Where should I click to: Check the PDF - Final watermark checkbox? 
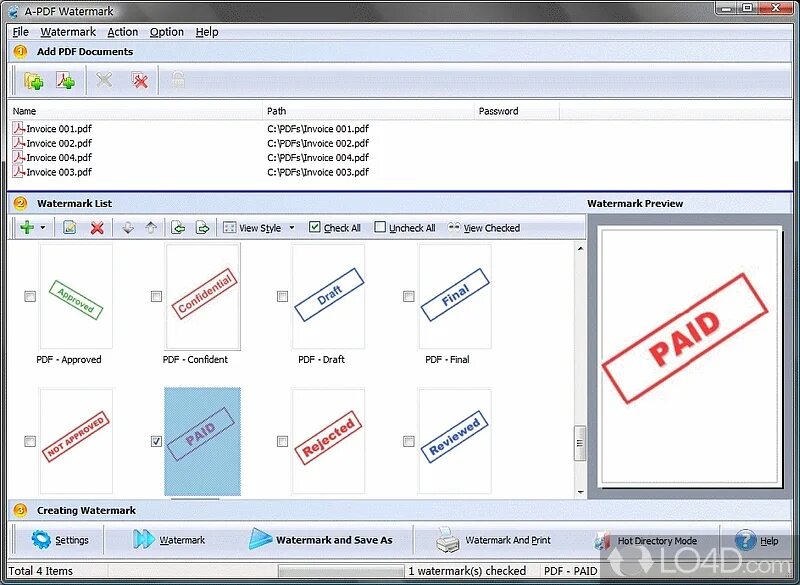(x=409, y=296)
